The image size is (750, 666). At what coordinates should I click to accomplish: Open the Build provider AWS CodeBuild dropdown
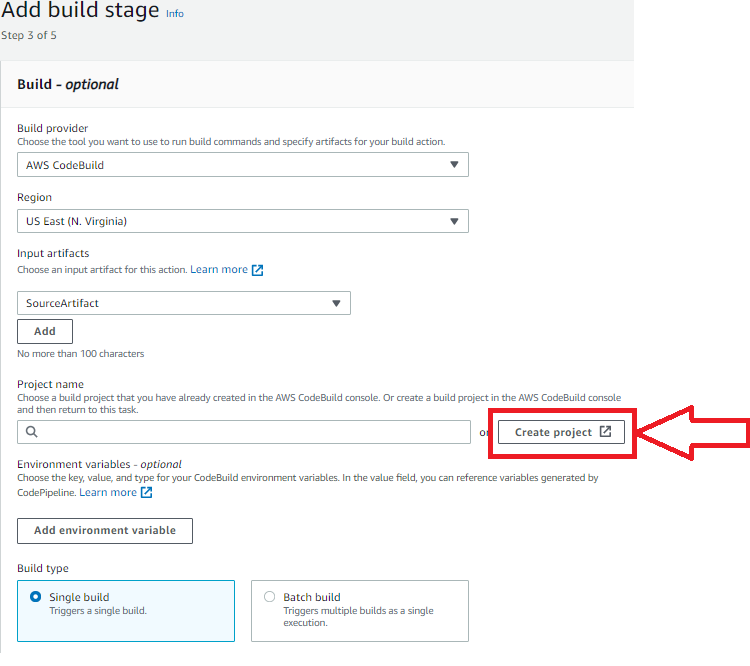[243, 165]
